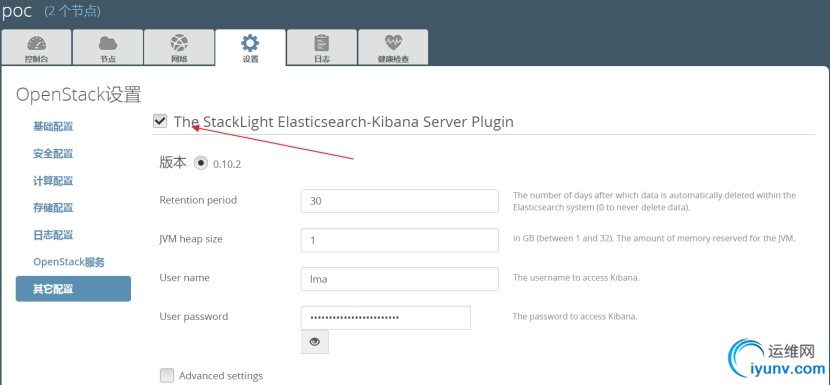Select version 0.10.2 radio button
831x385 pixels.
[201, 163]
